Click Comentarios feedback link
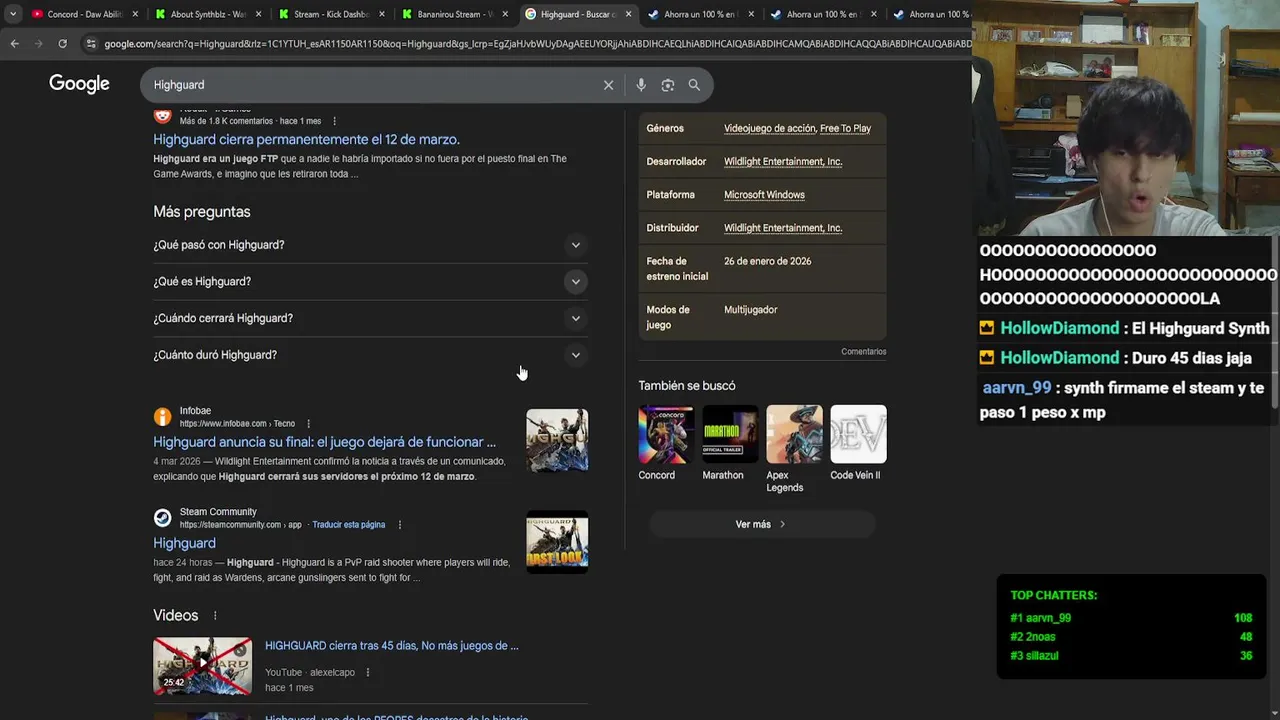This screenshot has width=1280, height=720. pos(863,352)
